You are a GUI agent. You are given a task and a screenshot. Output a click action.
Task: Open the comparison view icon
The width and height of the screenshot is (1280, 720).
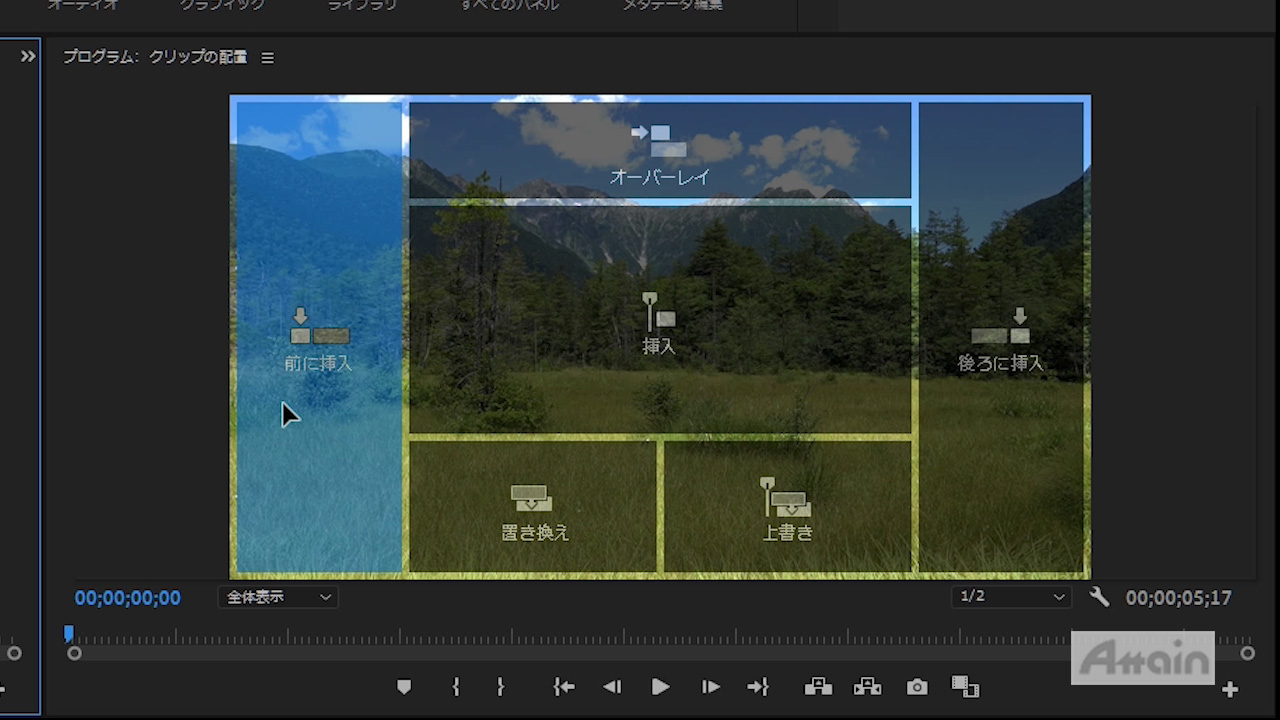click(x=965, y=687)
